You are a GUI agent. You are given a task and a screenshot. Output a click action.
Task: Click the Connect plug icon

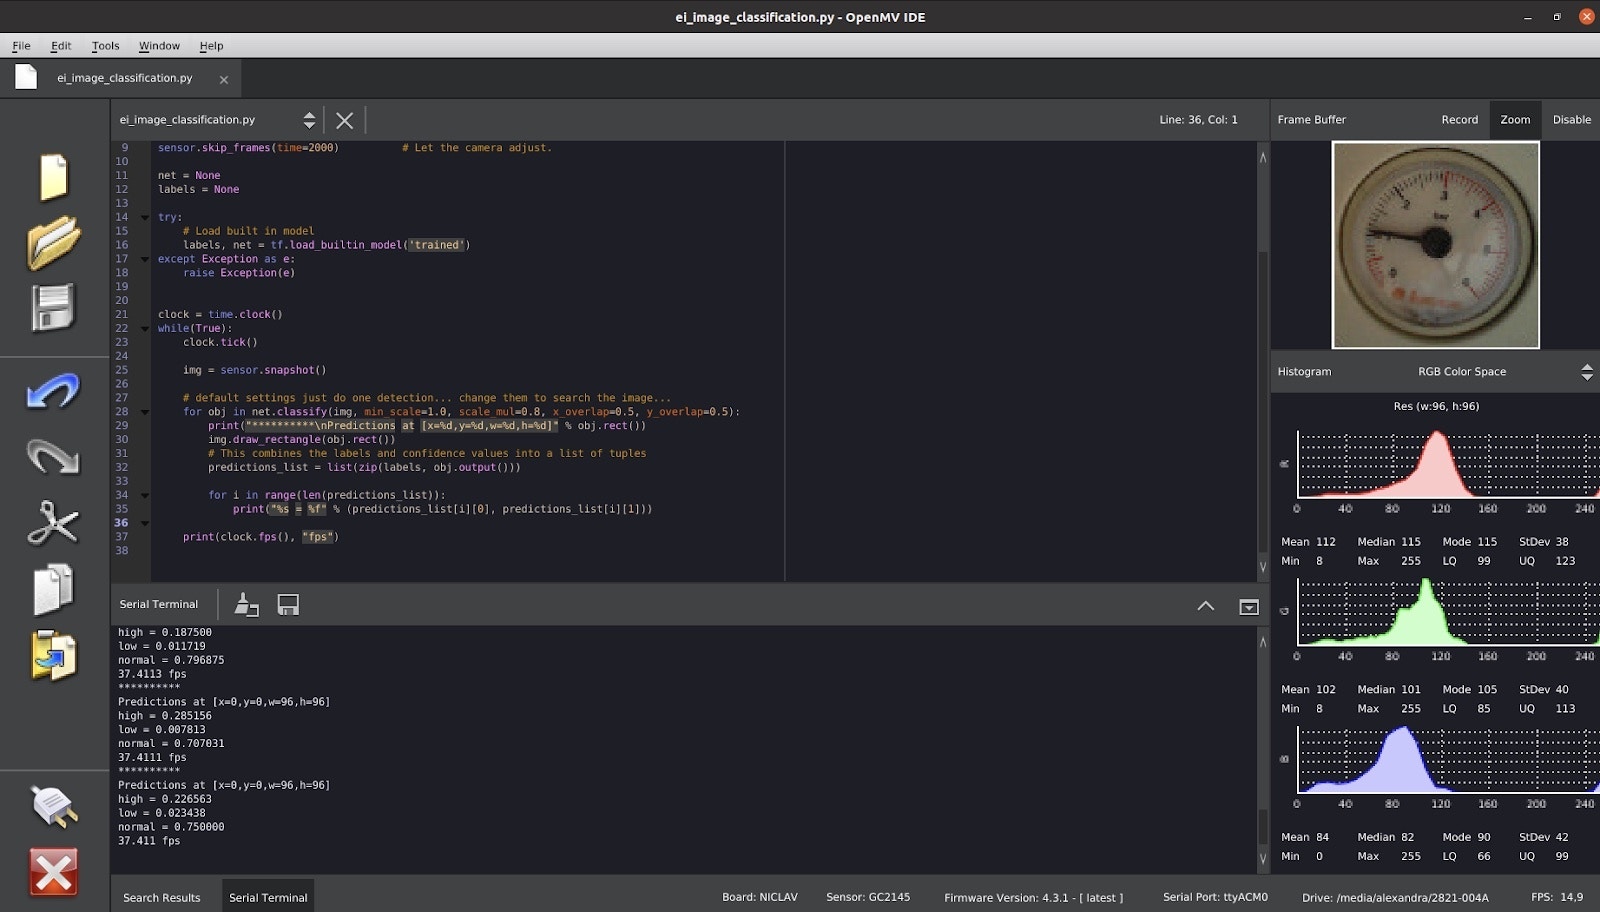pyautogui.click(x=53, y=807)
